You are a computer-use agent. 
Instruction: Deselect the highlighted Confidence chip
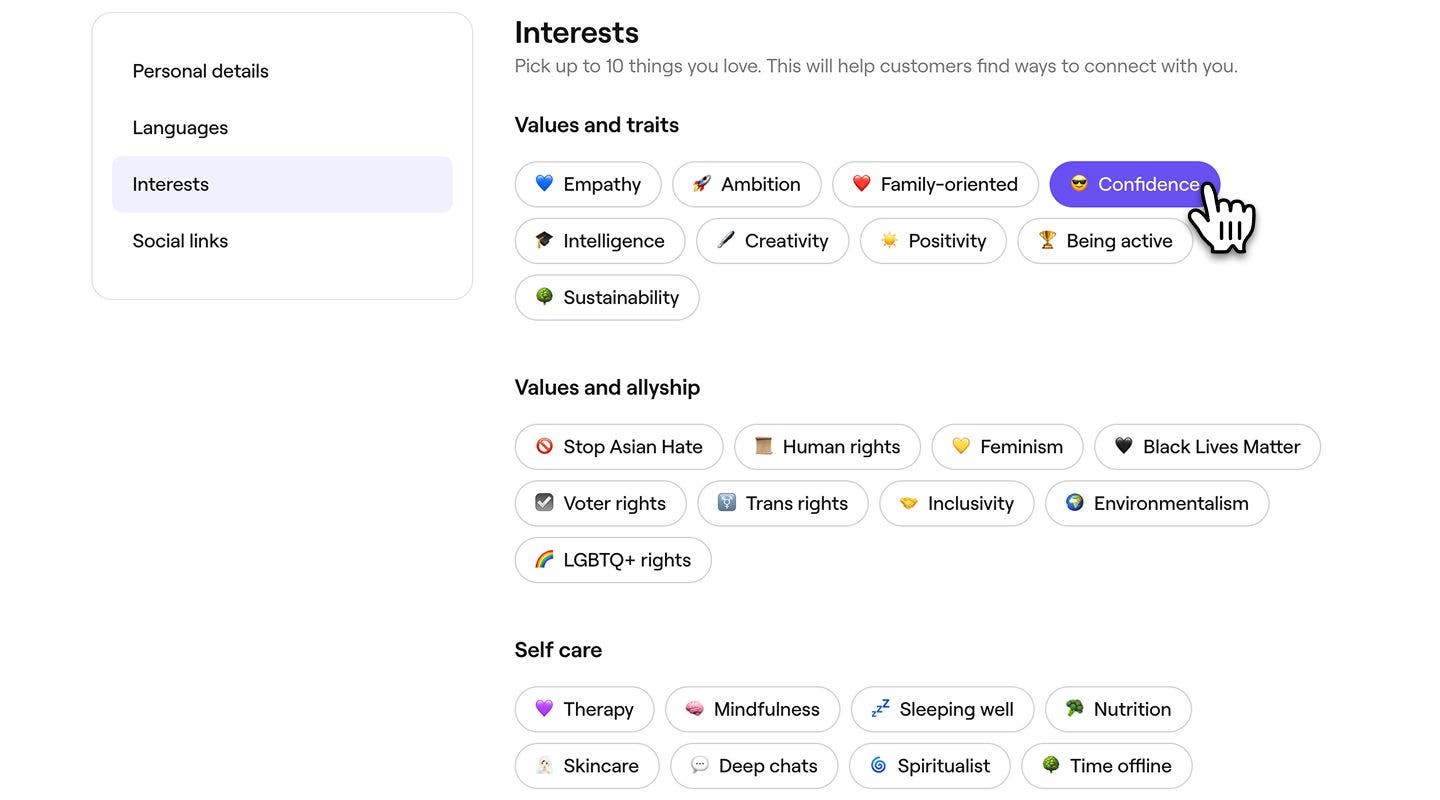1133,185
